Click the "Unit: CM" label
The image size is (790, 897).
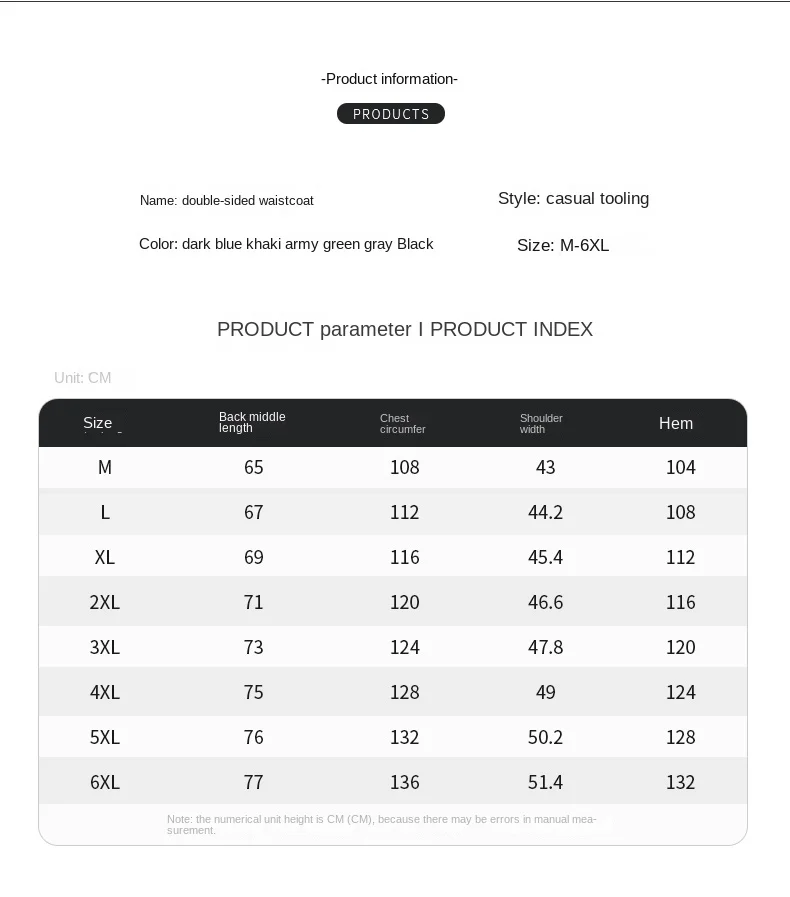point(83,377)
